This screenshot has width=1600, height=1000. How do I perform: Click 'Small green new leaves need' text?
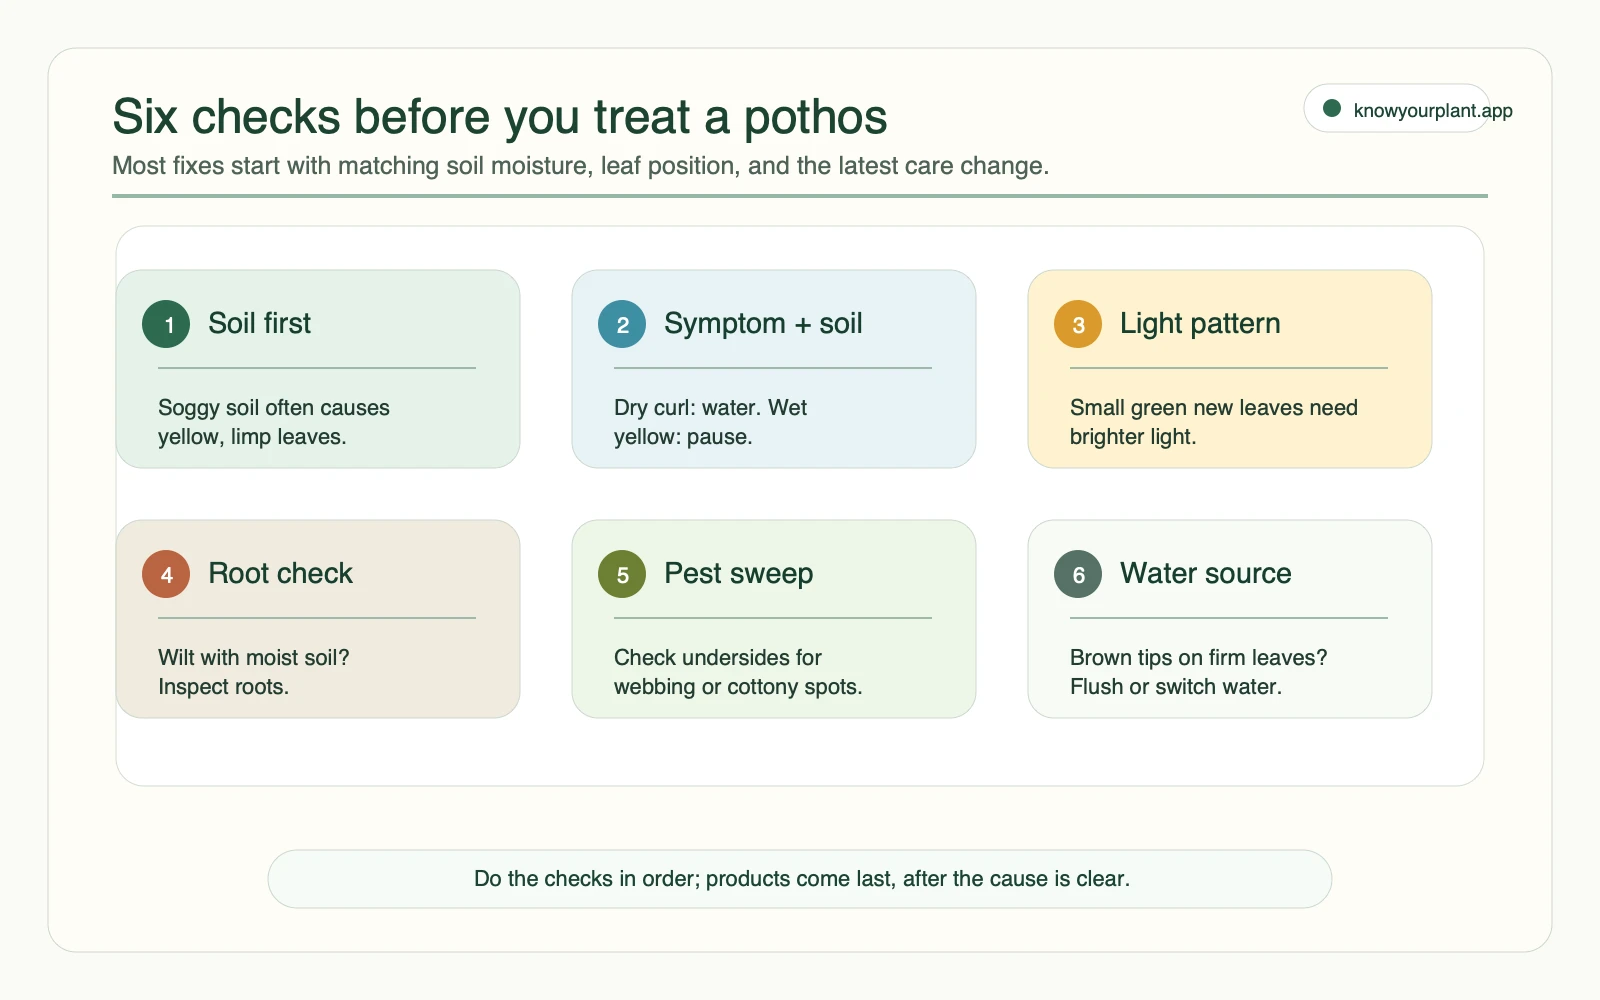[1213, 407]
